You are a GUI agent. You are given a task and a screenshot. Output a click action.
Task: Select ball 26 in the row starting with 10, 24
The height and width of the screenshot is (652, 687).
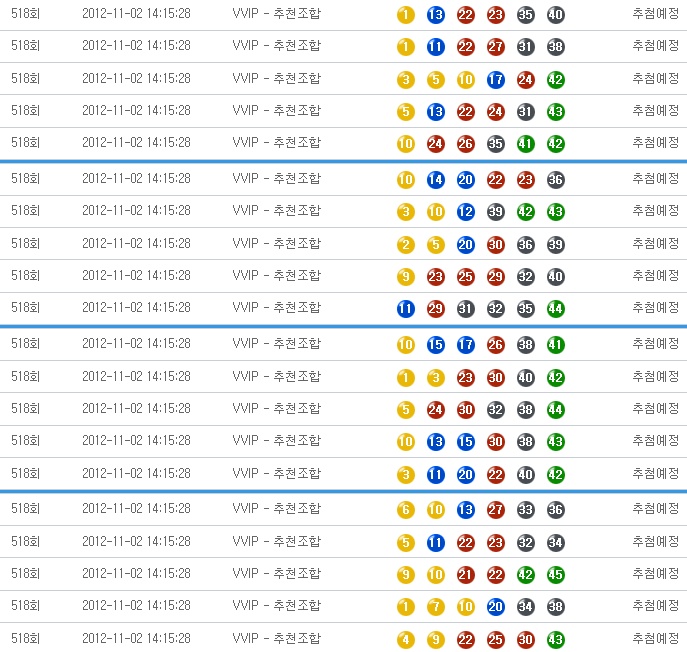pos(466,144)
